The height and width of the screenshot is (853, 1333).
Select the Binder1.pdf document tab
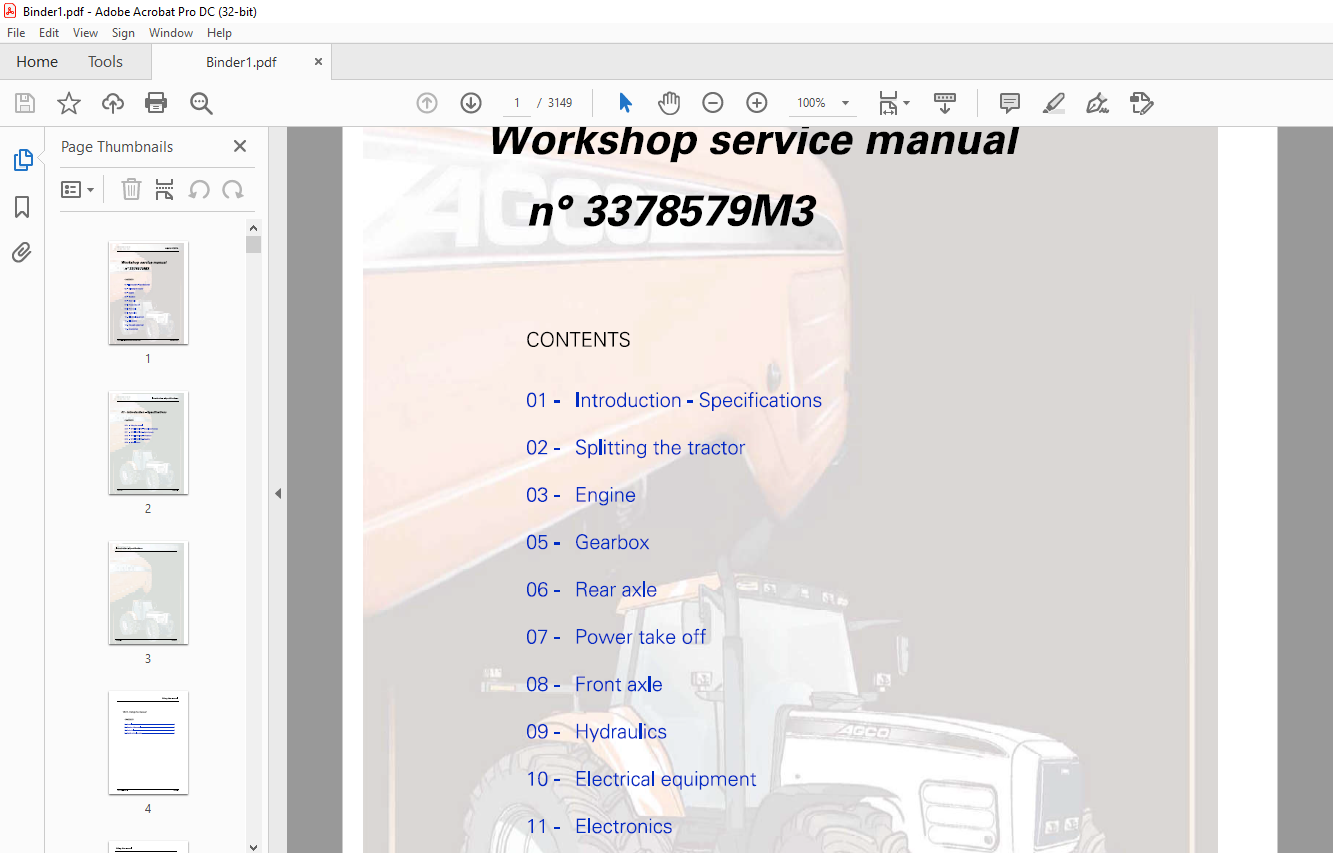click(241, 62)
